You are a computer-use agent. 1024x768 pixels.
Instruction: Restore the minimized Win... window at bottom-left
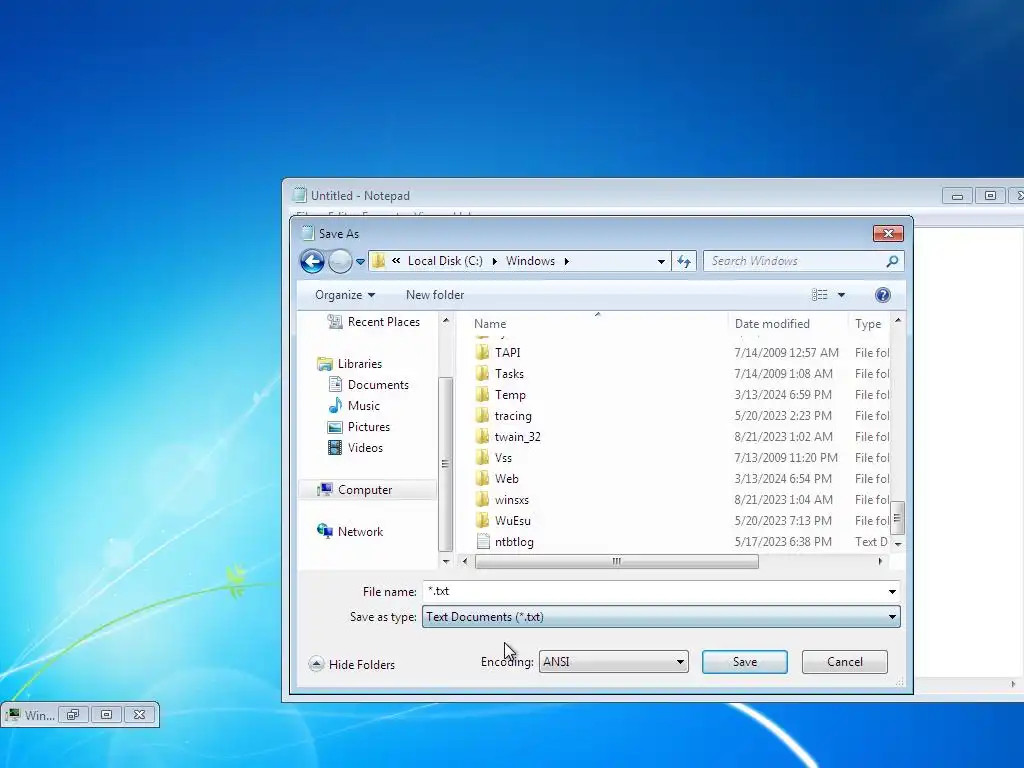(73, 714)
